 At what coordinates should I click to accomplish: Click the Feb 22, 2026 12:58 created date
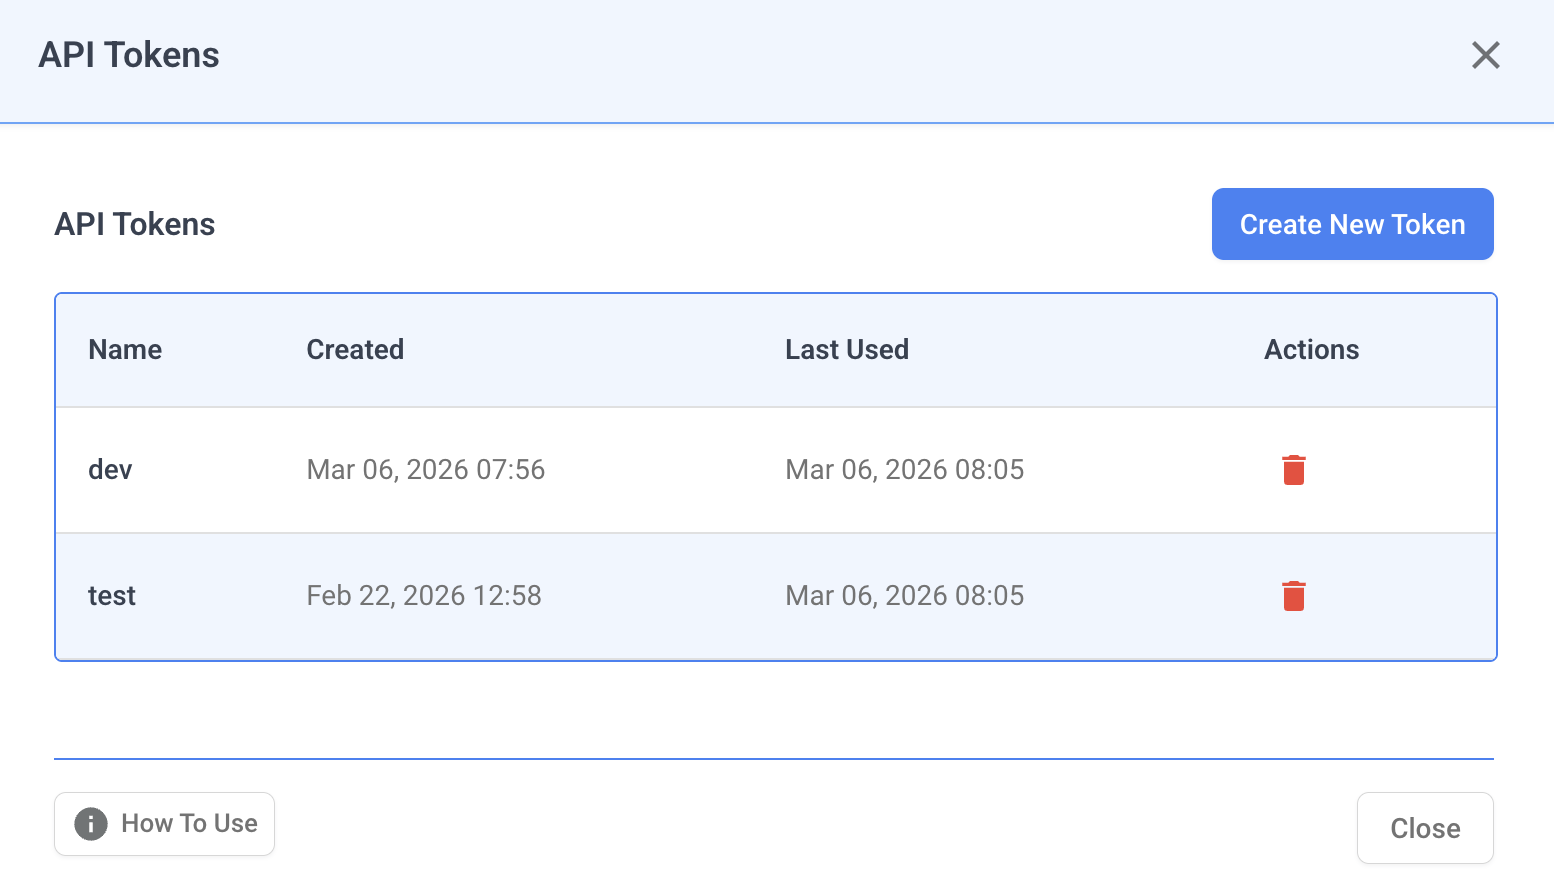click(x=423, y=596)
